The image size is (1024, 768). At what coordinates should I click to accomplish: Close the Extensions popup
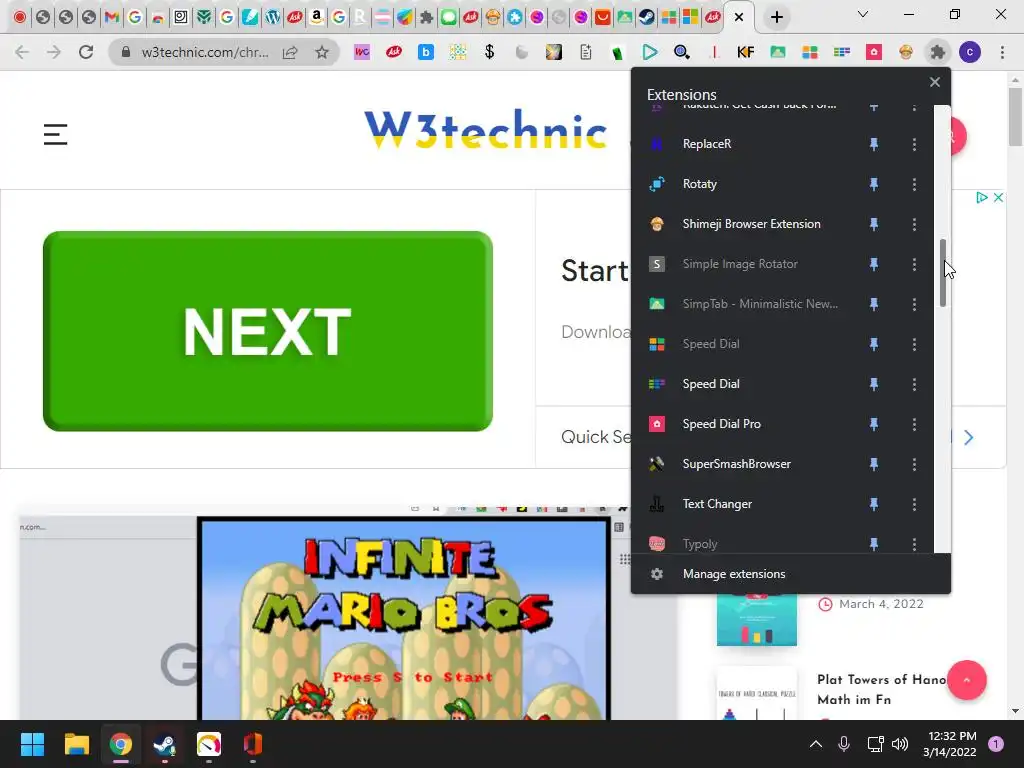pyautogui.click(x=935, y=82)
